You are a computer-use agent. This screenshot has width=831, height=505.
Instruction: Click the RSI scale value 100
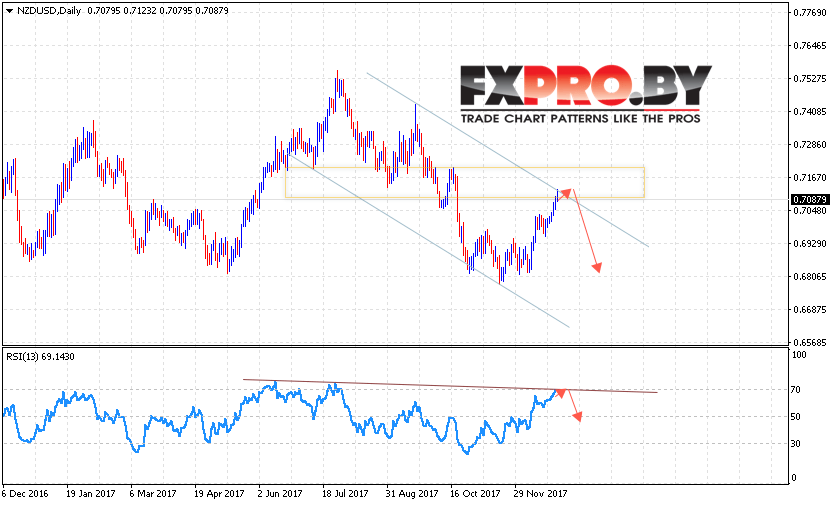(x=799, y=355)
